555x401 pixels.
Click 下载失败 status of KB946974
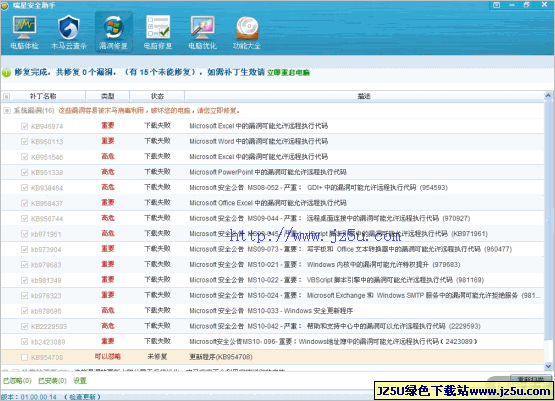[x=157, y=125]
